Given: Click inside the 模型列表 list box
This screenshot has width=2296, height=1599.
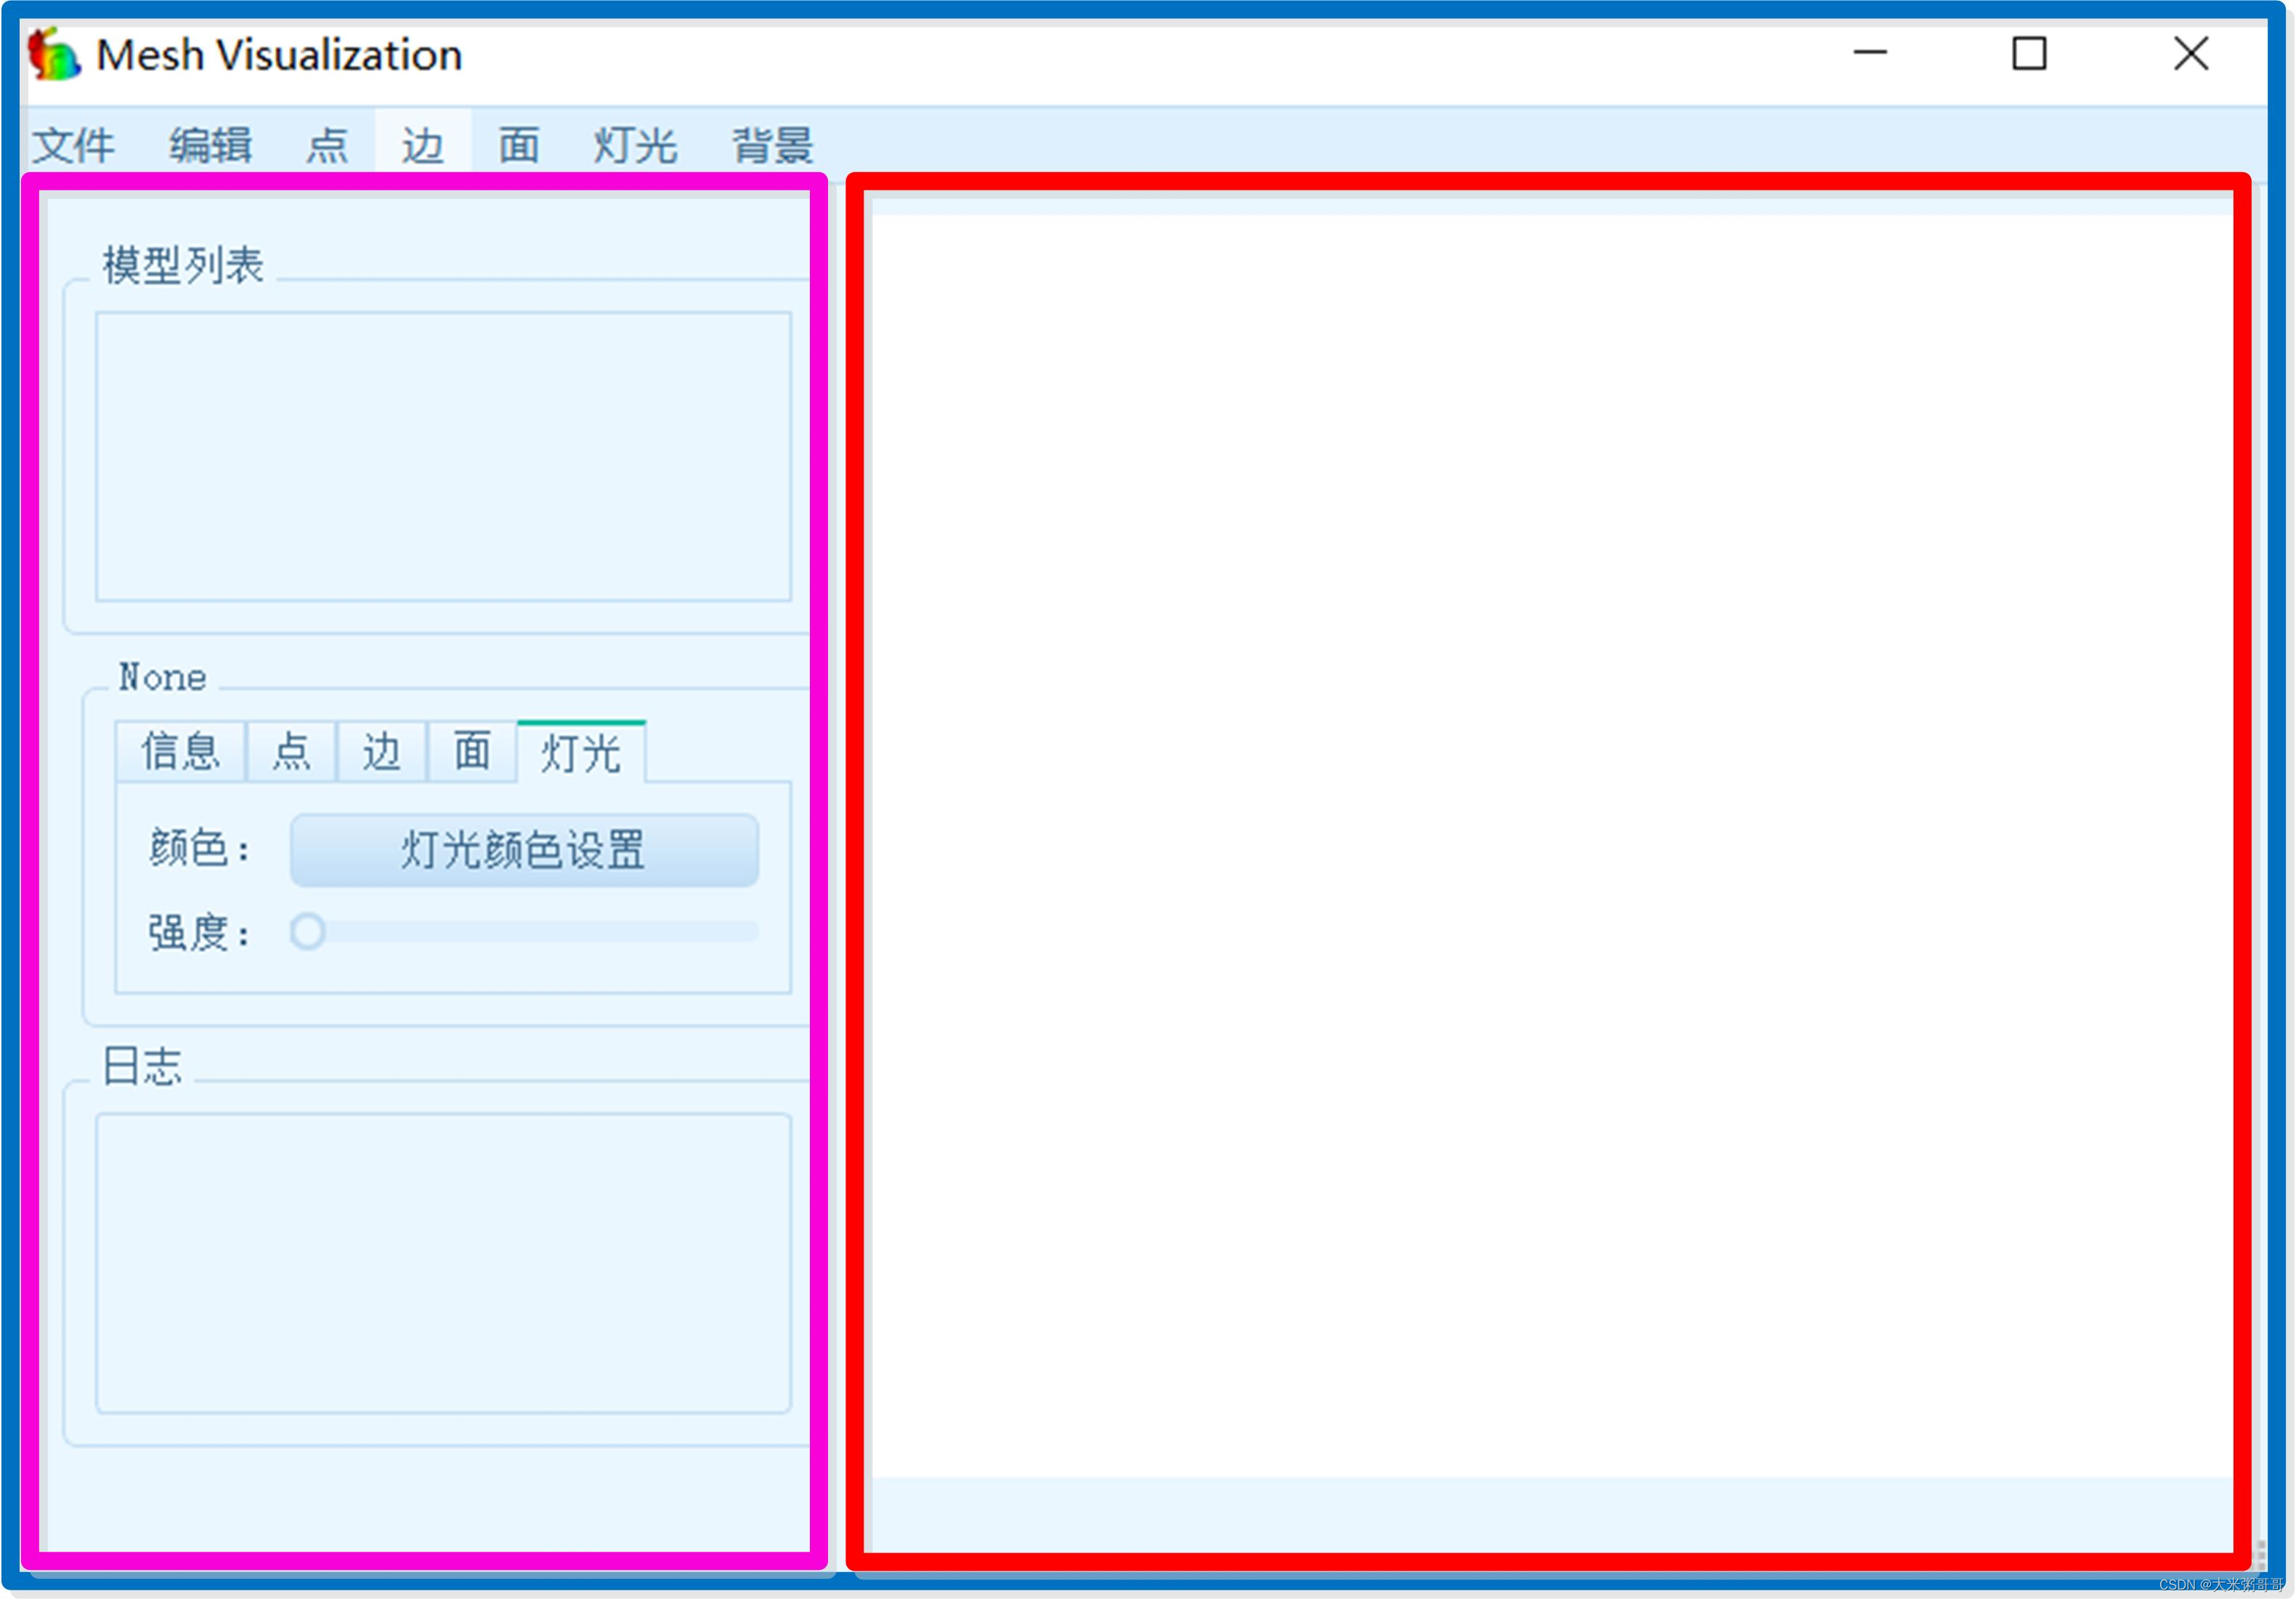Looking at the screenshot, I should coord(444,457).
